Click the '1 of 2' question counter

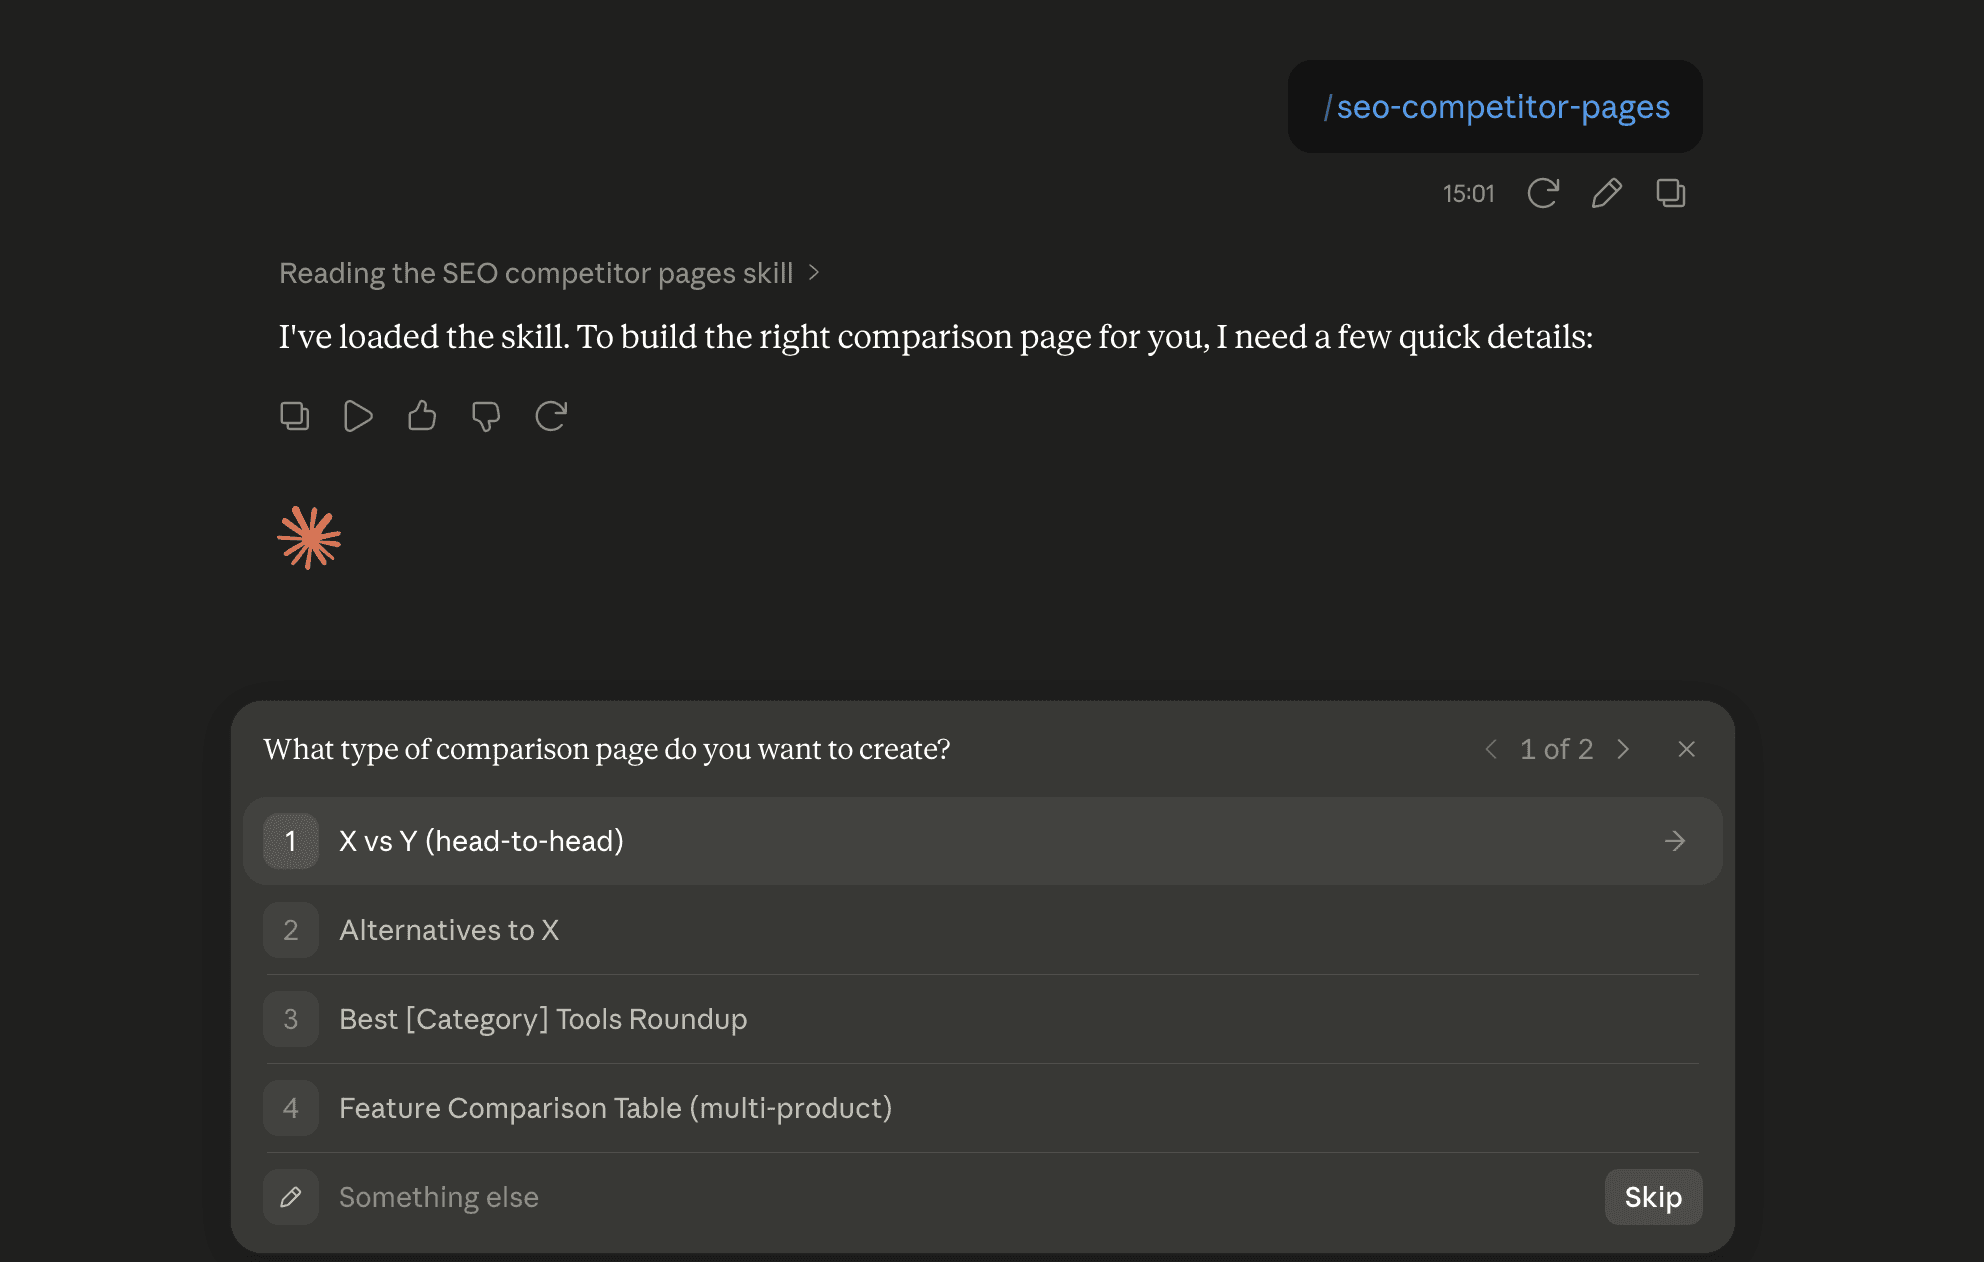[1557, 749]
